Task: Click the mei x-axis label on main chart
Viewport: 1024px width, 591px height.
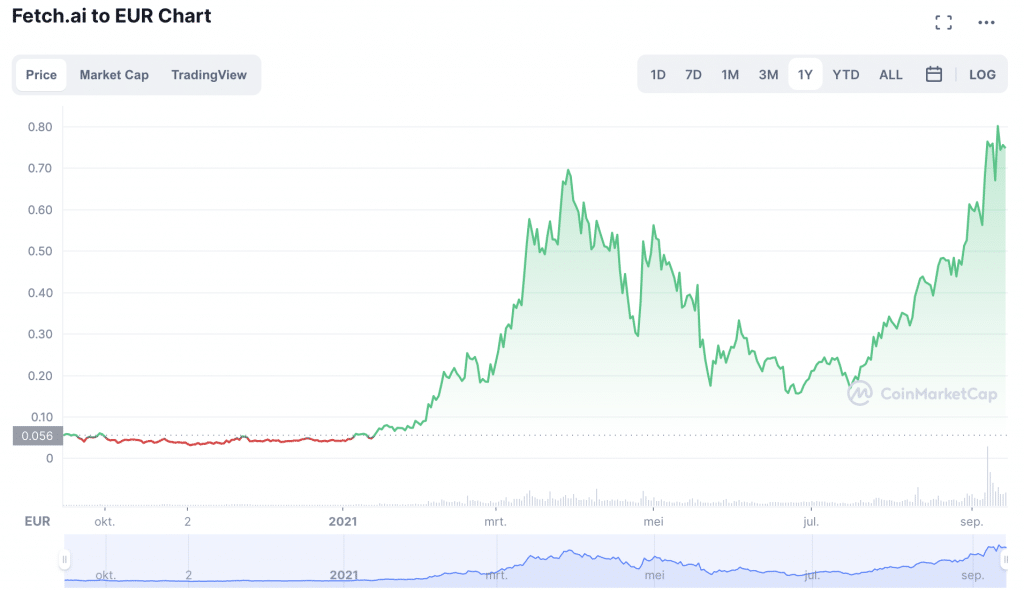Action: (x=653, y=522)
